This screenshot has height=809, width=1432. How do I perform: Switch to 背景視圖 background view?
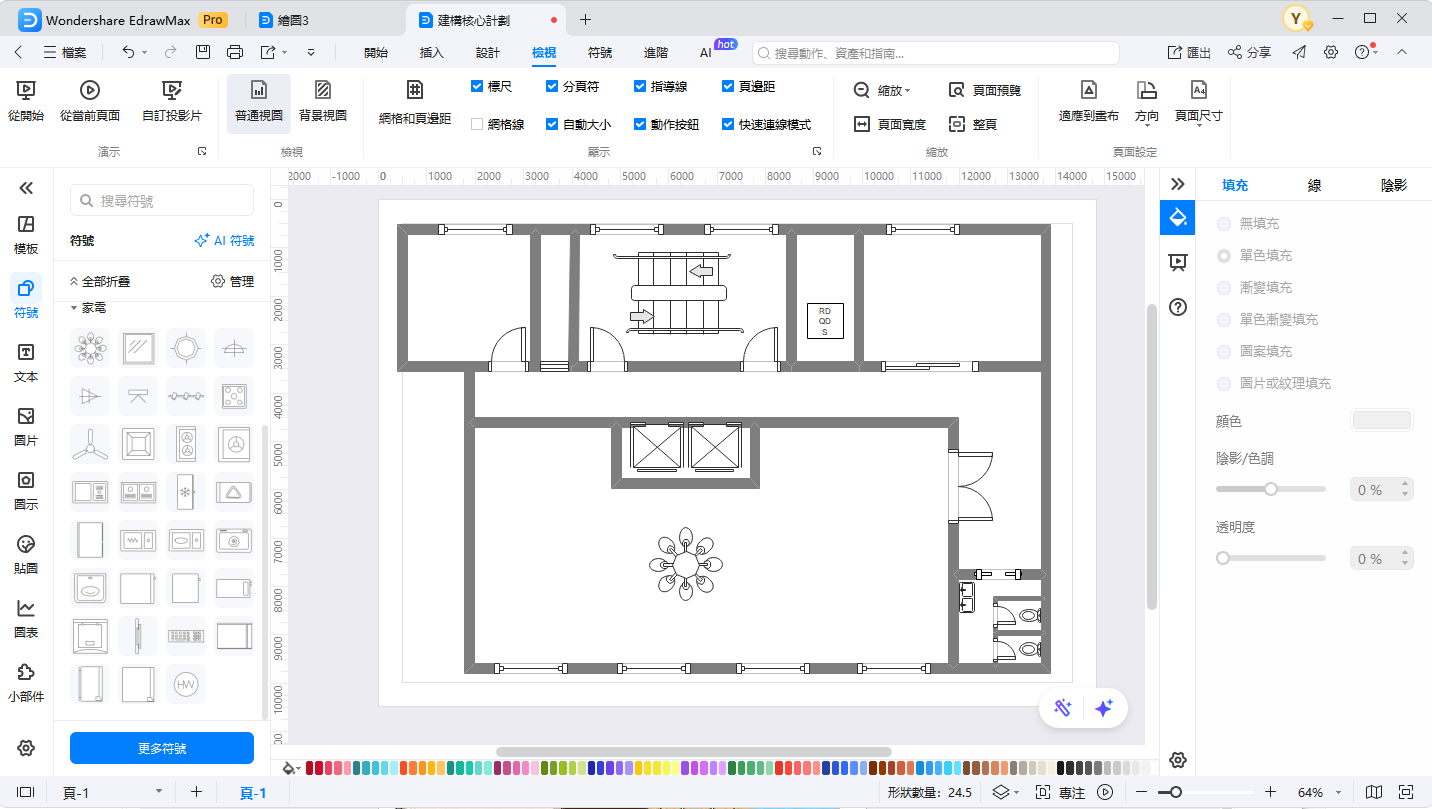click(x=323, y=103)
